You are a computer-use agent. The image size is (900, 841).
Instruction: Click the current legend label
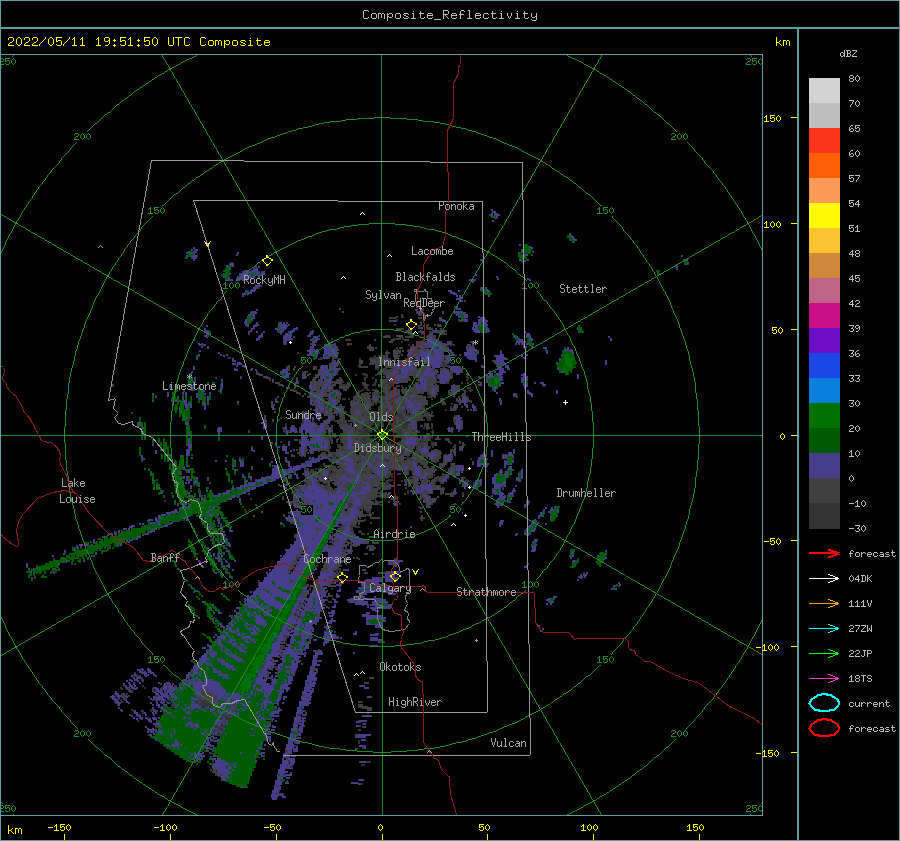(x=869, y=703)
